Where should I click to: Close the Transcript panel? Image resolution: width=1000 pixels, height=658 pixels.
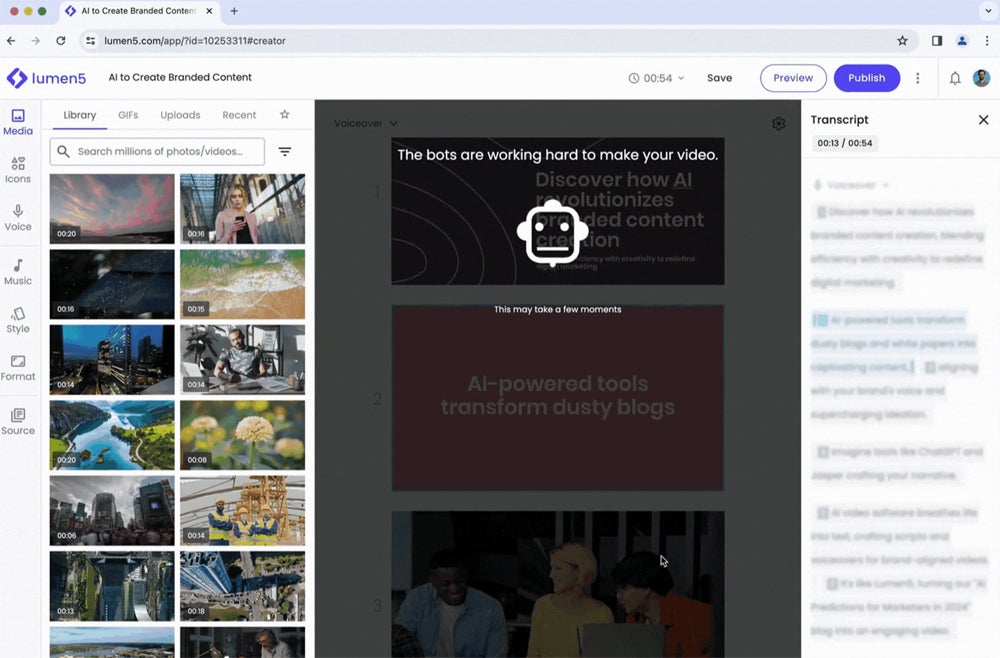coord(983,120)
